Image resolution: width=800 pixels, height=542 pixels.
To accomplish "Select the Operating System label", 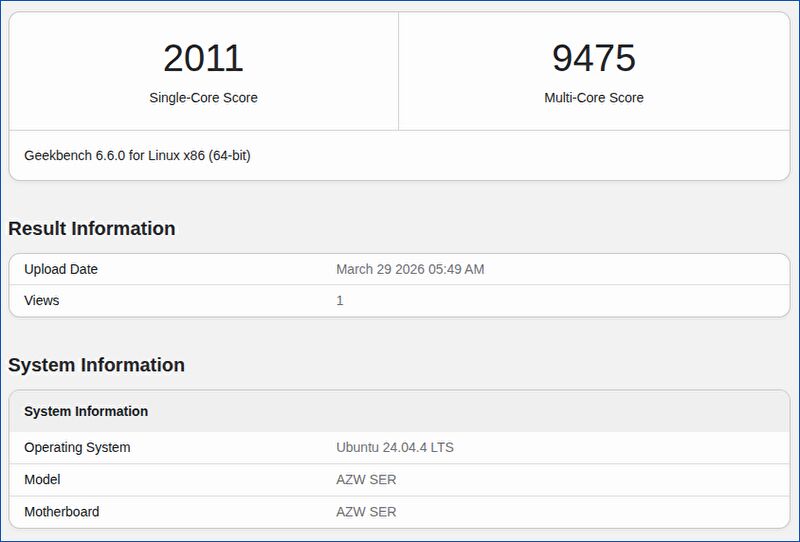I will [77, 447].
